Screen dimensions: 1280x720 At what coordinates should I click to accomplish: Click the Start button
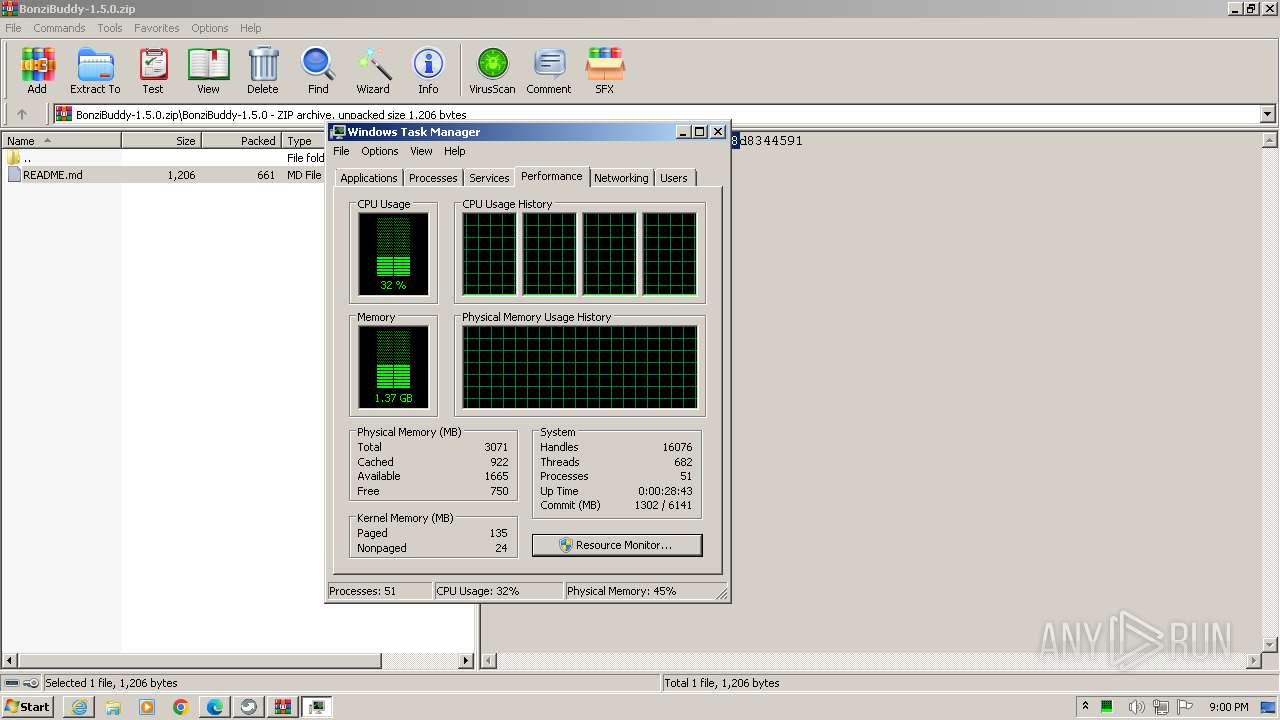27,707
